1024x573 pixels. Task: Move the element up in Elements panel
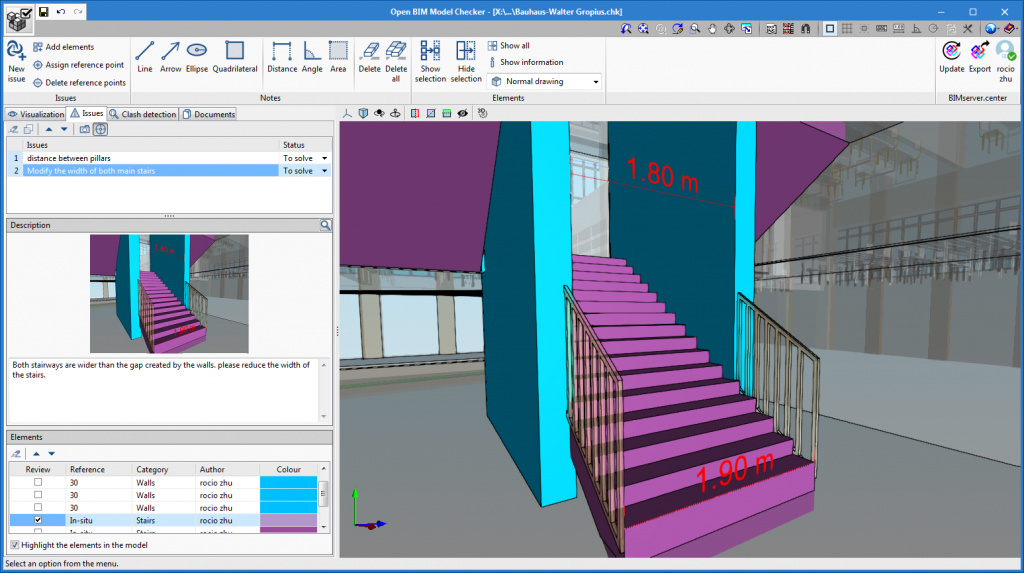click(x=36, y=453)
